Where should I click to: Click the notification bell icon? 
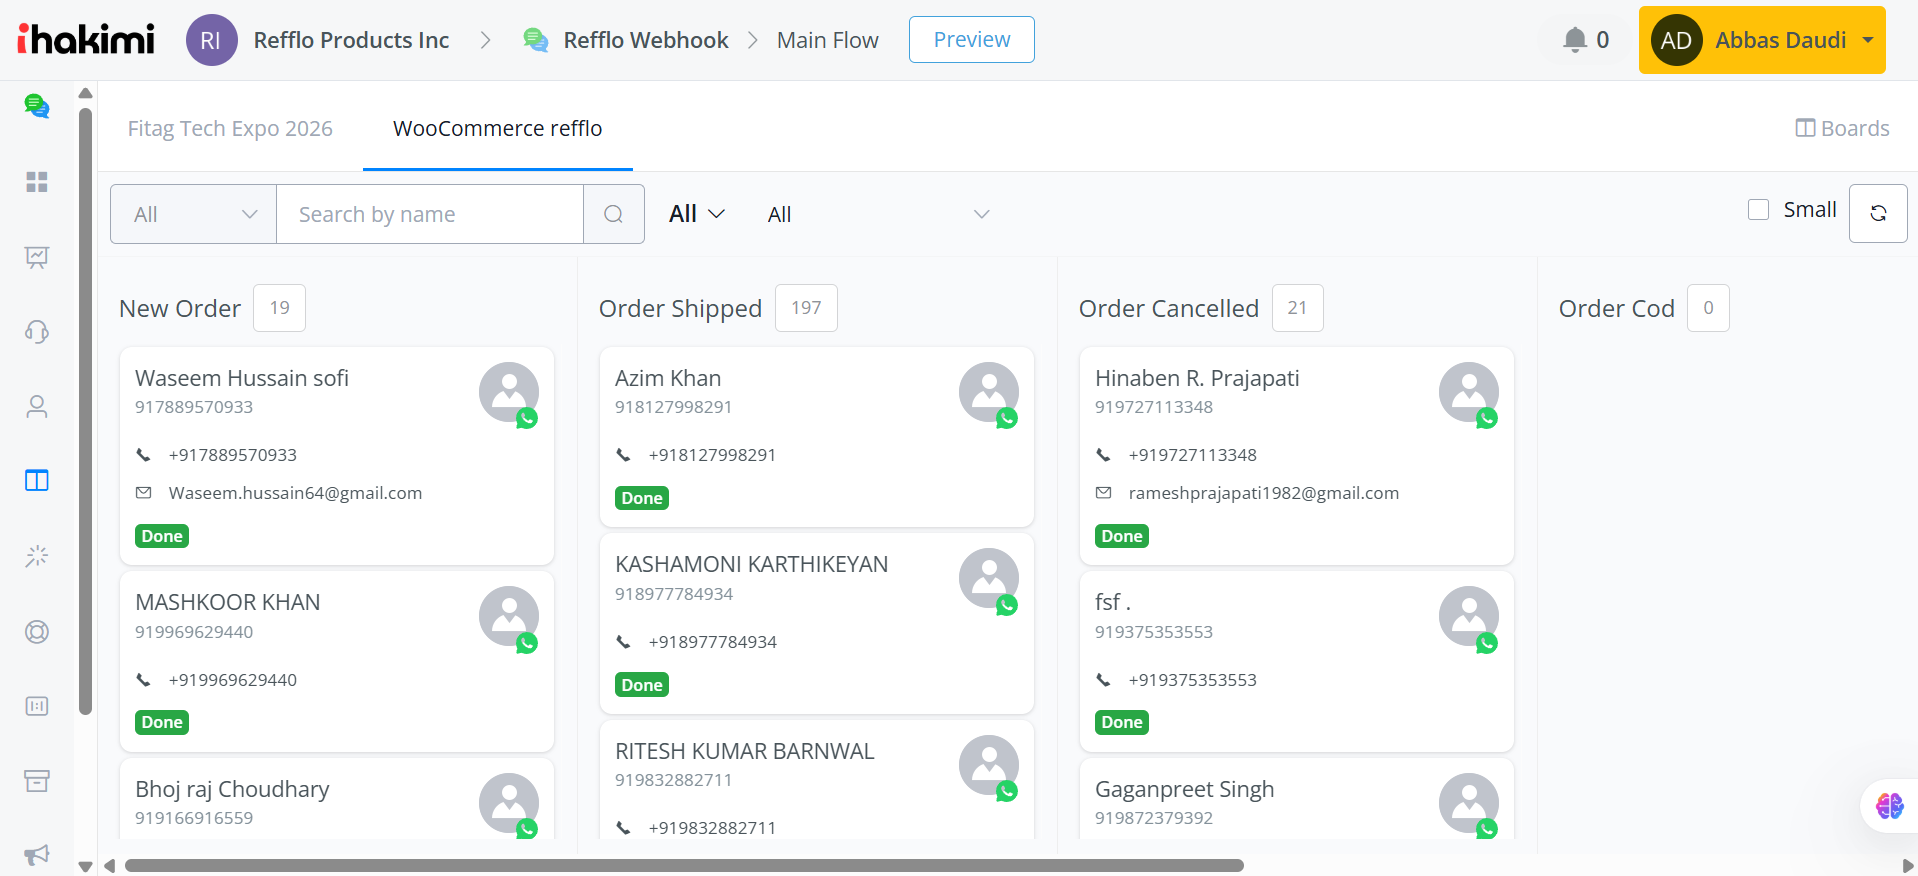click(1575, 40)
